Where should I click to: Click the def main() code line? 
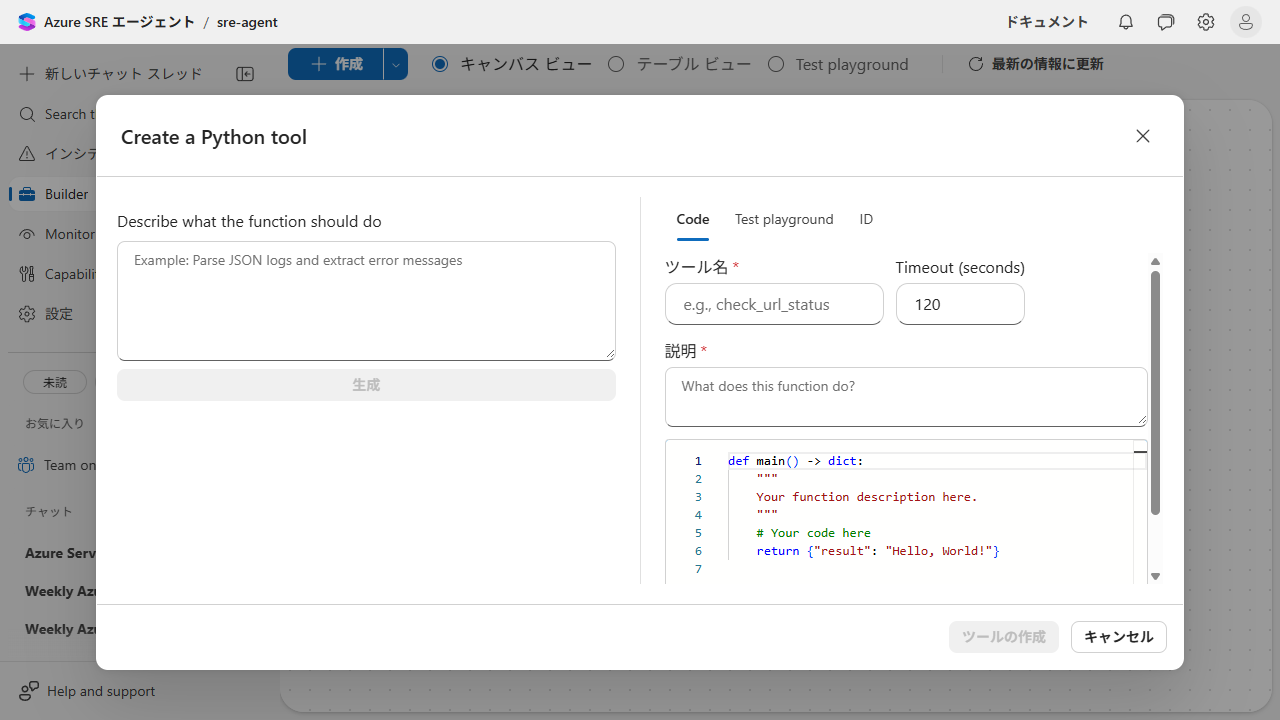click(x=795, y=461)
